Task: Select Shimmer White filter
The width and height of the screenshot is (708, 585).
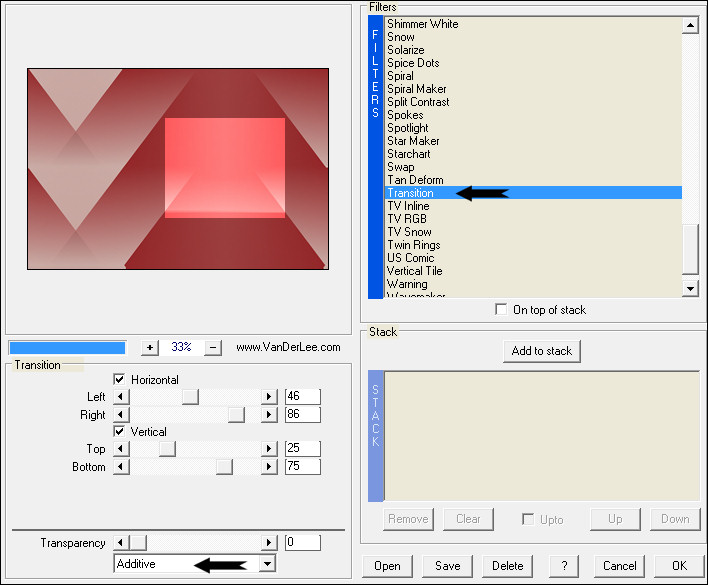Action: (x=533, y=24)
